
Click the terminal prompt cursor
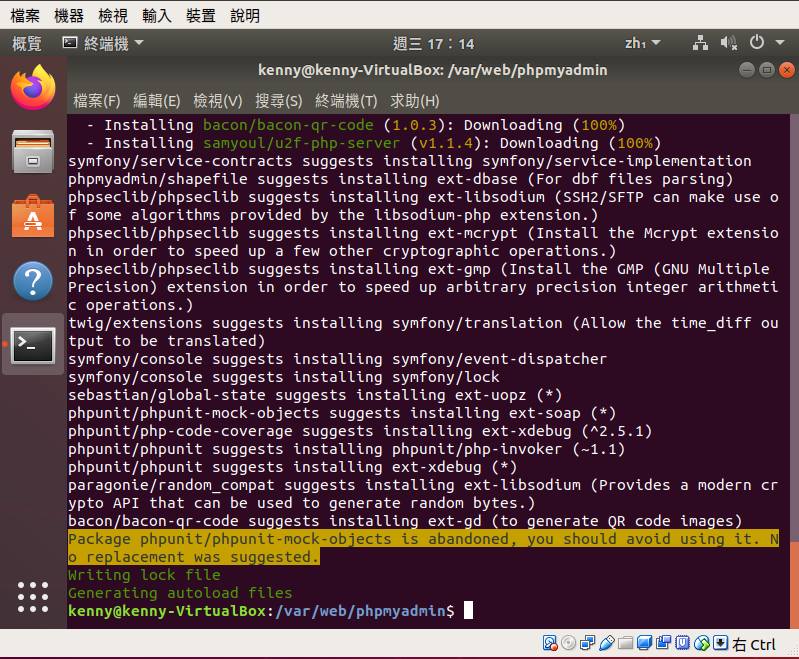[x=468, y=610]
